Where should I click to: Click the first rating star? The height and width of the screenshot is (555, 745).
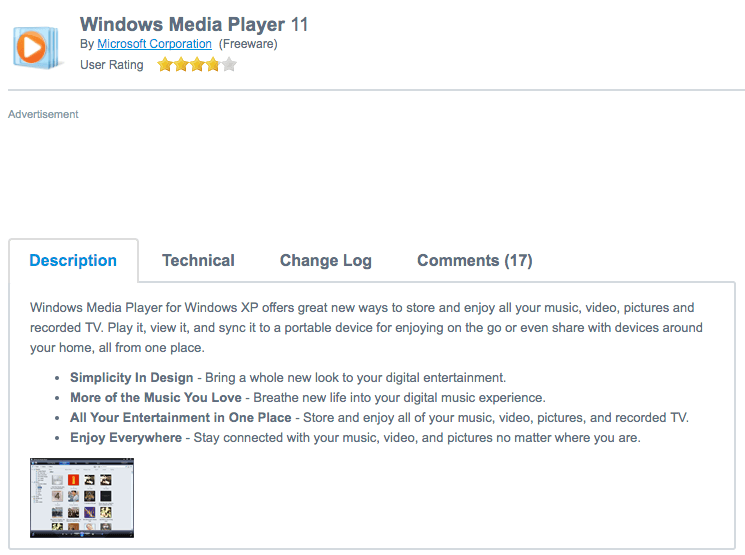tap(165, 64)
